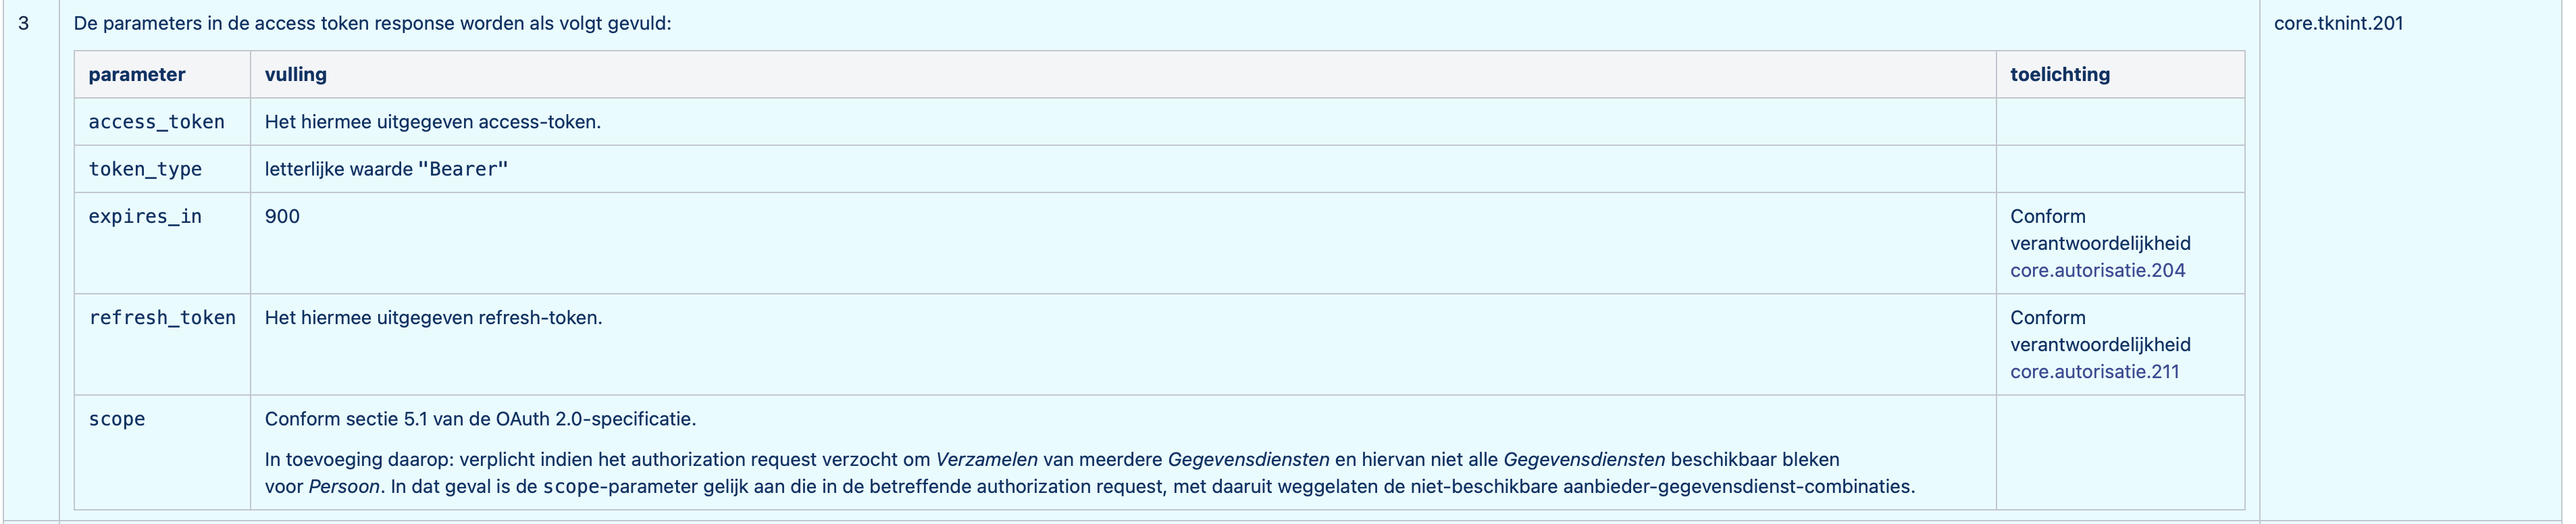Click the intro sentence about access token response
Viewport: 2576px width, 524px height.
pyautogui.click(x=372, y=23)
